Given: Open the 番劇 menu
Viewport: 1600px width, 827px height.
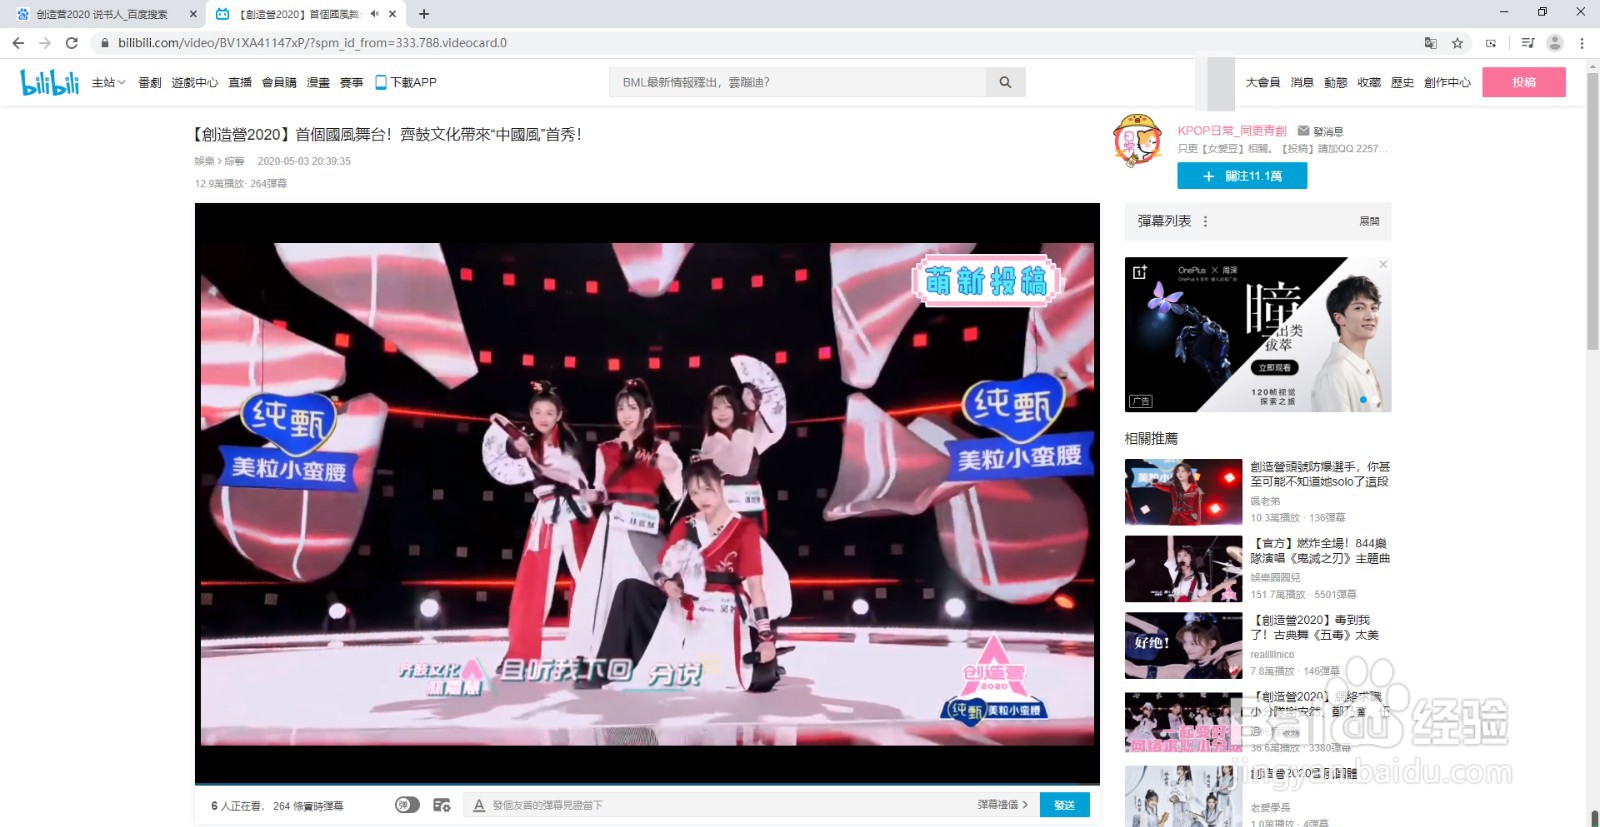Looking at the screenshot, I should pyautogui.click(x=149, y=82).
